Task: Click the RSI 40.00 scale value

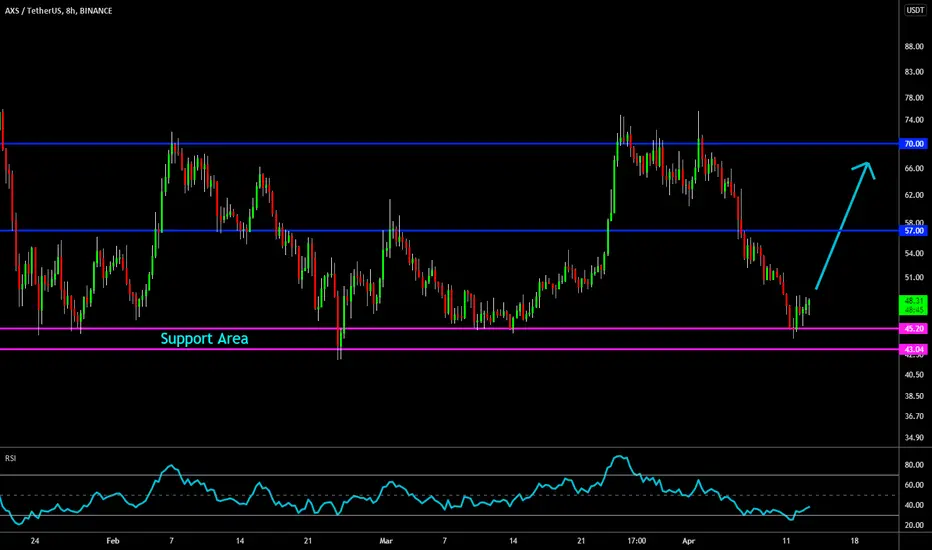Action: pos(914,505)
